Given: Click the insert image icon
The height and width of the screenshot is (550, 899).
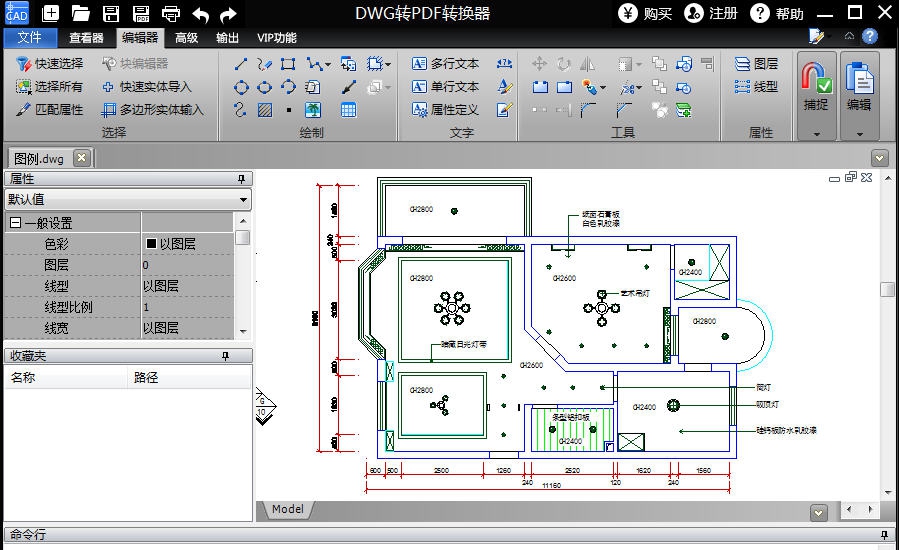Looking at the screenshot, I should pyautogui.click(x=313, y=110).
